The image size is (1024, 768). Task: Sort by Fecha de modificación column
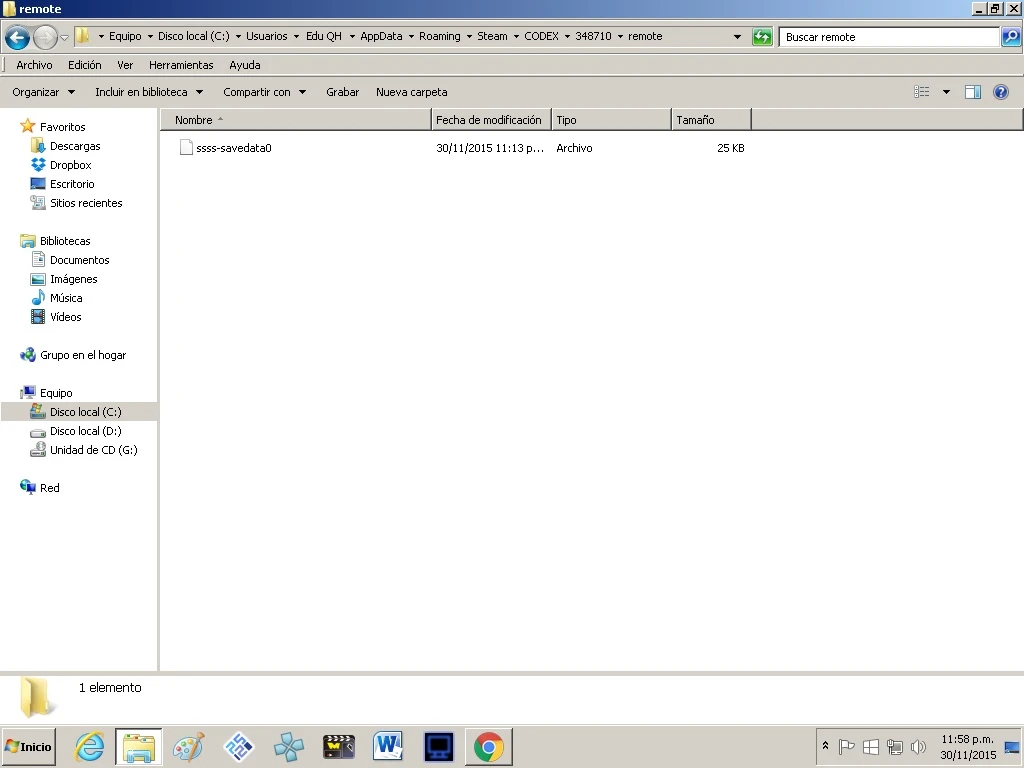point(491,120)
